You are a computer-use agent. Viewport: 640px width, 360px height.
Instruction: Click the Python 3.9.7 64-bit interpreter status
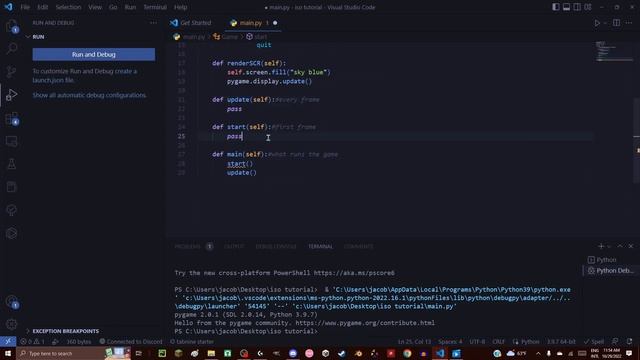pyautogui.click(x=561, y=341)
